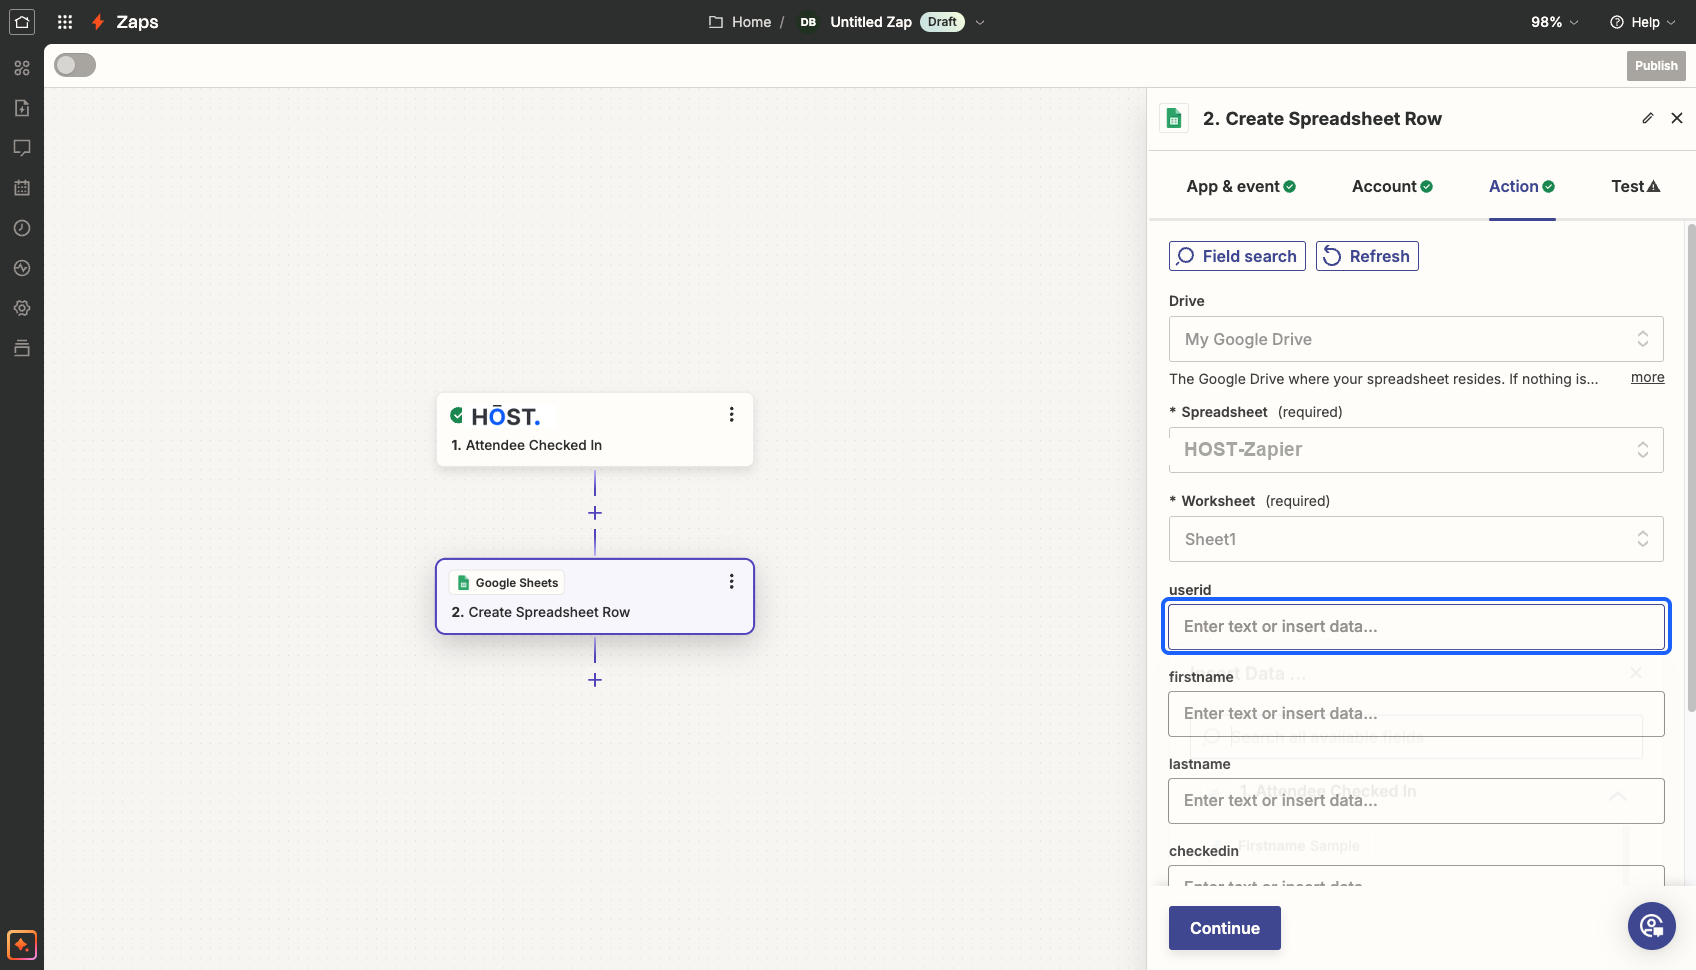Image resolution: width=1696 pixels, height=970 pixels.
Task: Click the Google Sheets icon in panel header
Action: [1175, 118]
